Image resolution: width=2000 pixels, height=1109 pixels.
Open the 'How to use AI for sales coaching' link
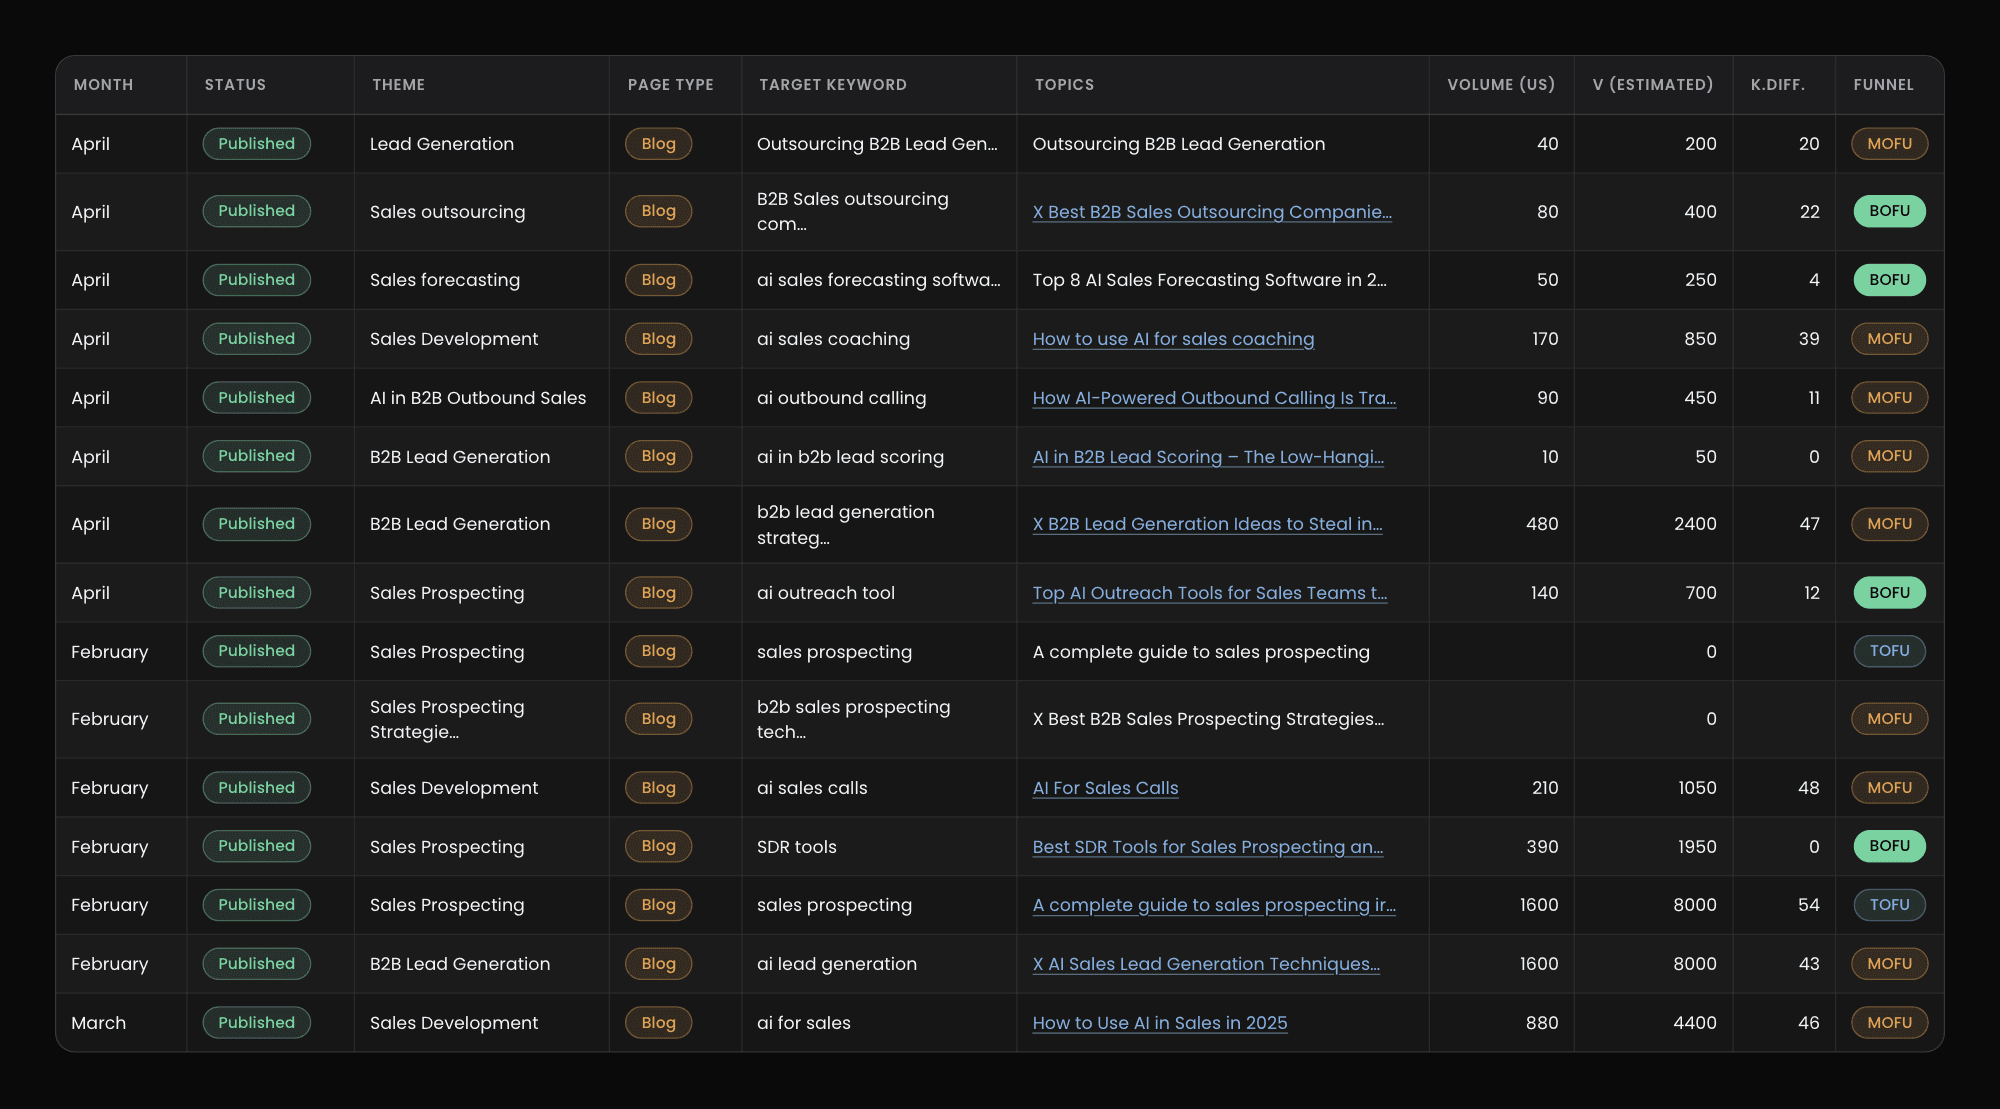(1173, 339)
